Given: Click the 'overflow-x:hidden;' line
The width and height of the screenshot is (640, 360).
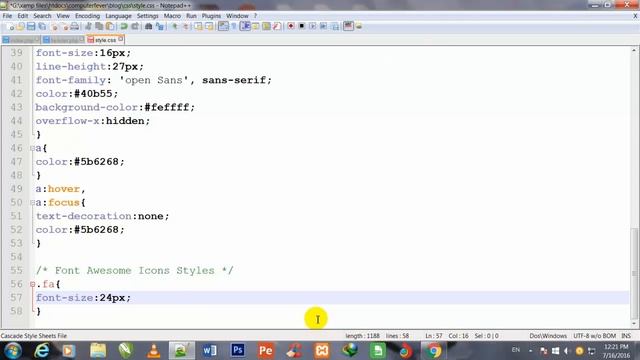Looking at the screenshot, I should coord(93,121).
